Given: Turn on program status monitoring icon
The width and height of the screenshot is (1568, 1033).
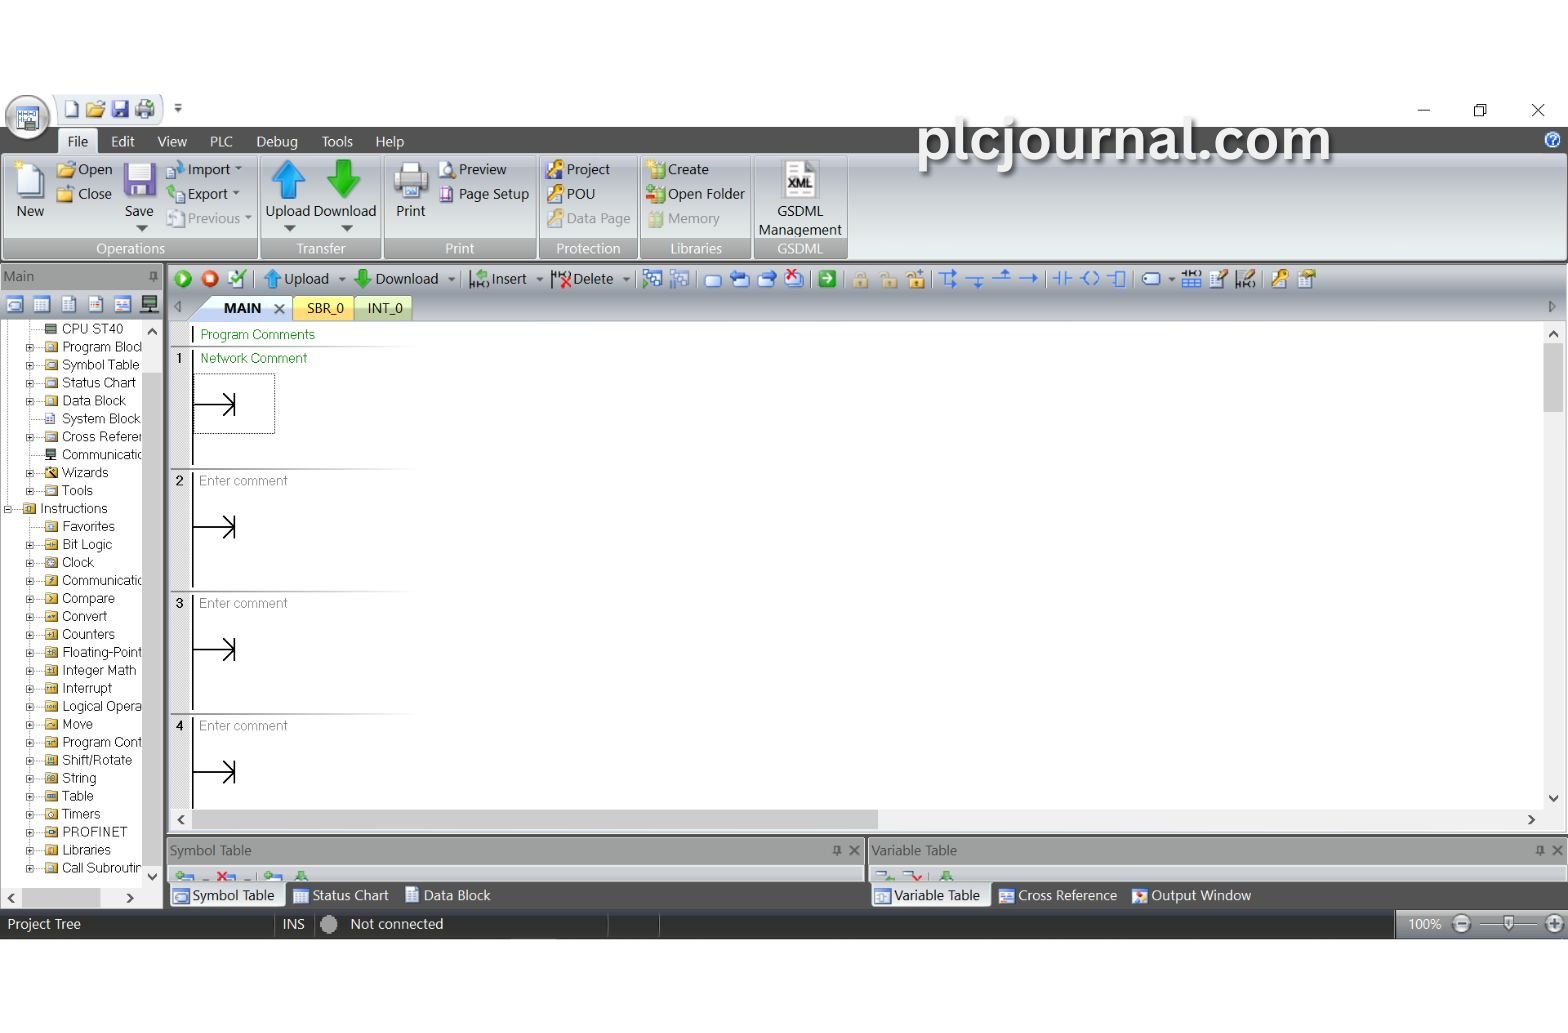Looking at the screenshot, I should (x=652, y=279).
